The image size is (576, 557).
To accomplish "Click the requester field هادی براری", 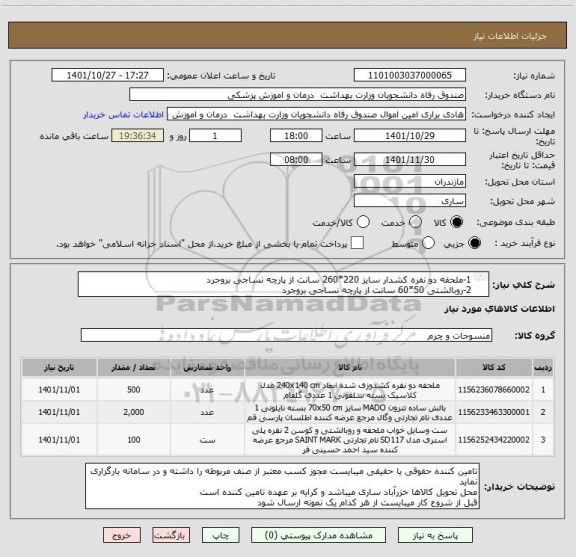I will pyautogui.click(x=316, y=115).
